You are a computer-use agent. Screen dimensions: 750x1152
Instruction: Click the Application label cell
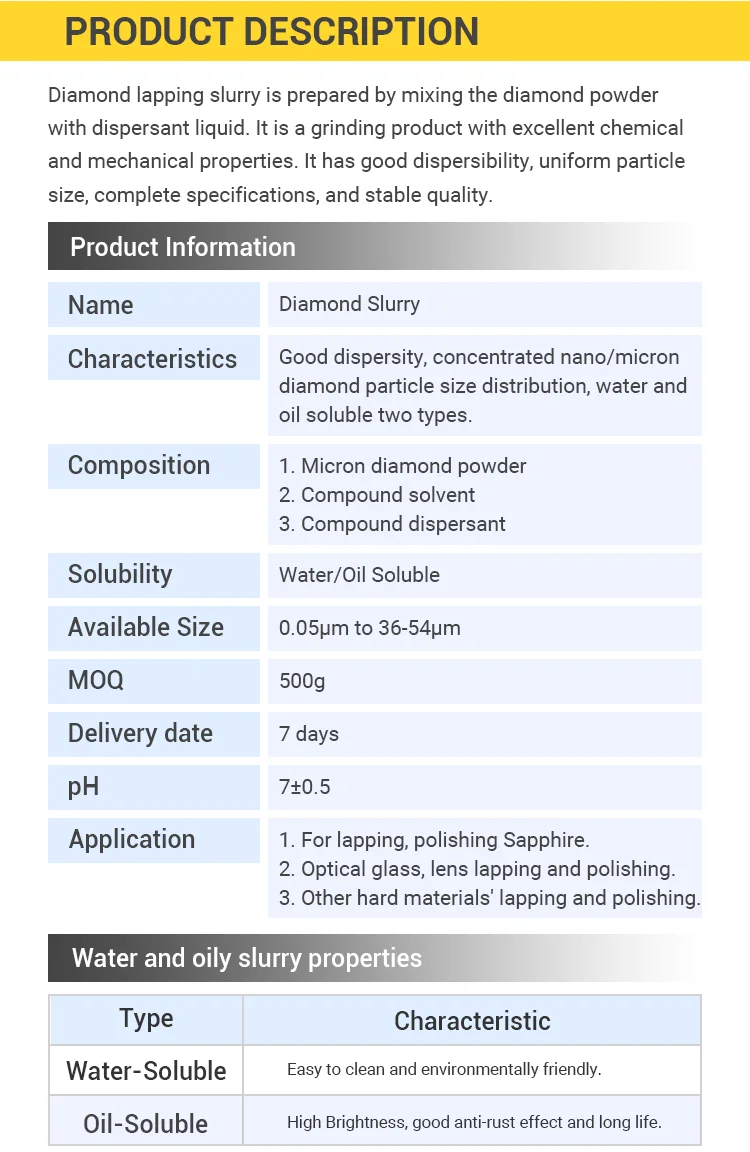[153, 840]
